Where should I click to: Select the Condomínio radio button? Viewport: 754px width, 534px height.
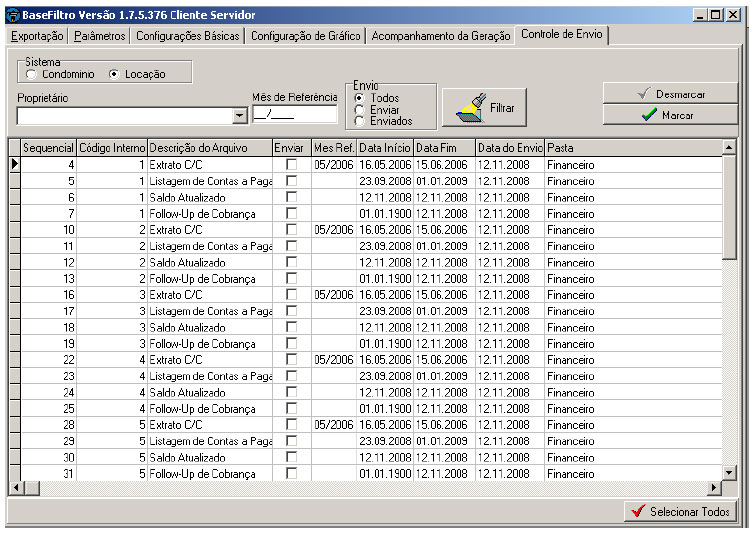pyautogui.click(x=31, y=75)
